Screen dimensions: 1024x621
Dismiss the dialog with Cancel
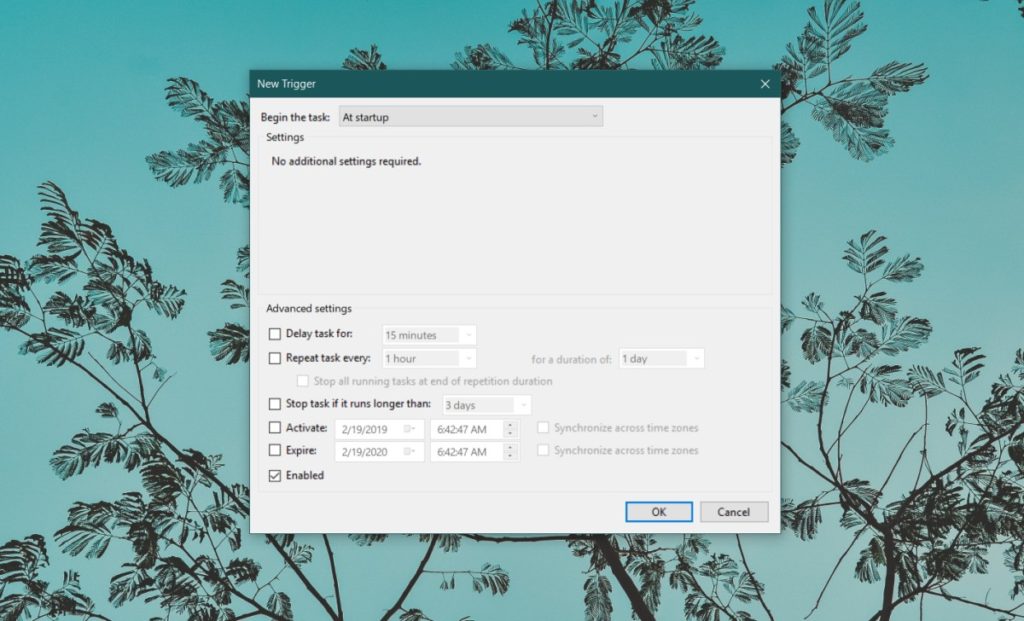pyautogui.click(x=734, y=511)
